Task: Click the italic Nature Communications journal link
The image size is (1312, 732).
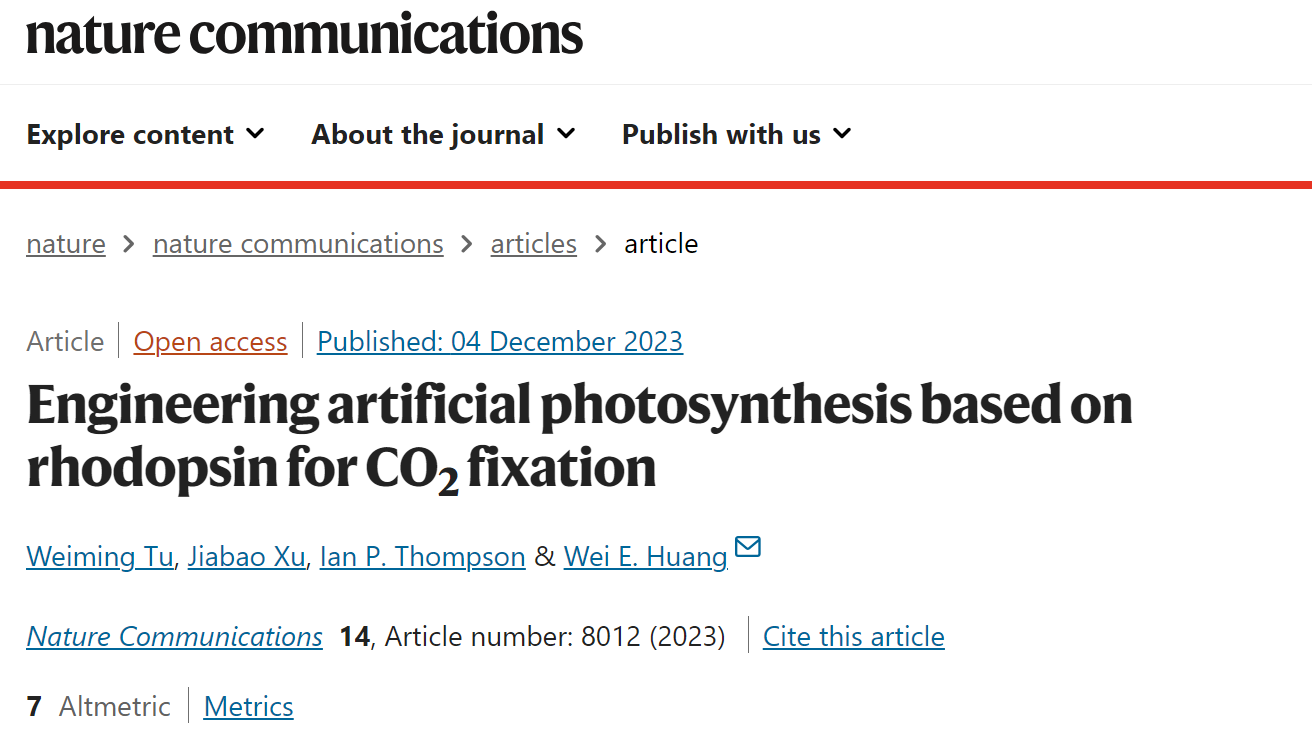Action: [175, 637]
